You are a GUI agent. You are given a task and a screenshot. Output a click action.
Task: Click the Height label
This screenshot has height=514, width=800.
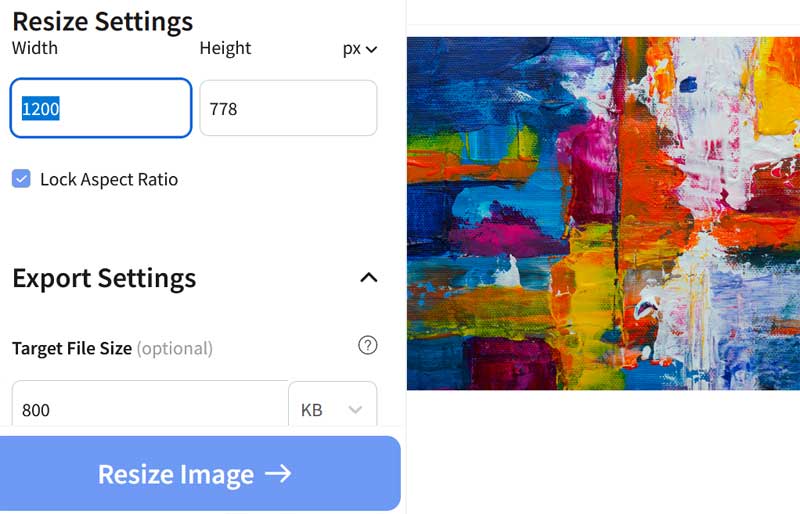pyautogui.click(x=225, y=48)
